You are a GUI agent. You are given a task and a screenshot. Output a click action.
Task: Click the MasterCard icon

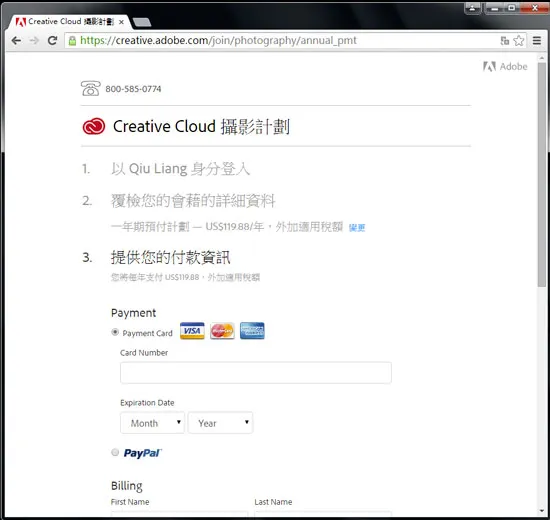click(x=222, y=331)
